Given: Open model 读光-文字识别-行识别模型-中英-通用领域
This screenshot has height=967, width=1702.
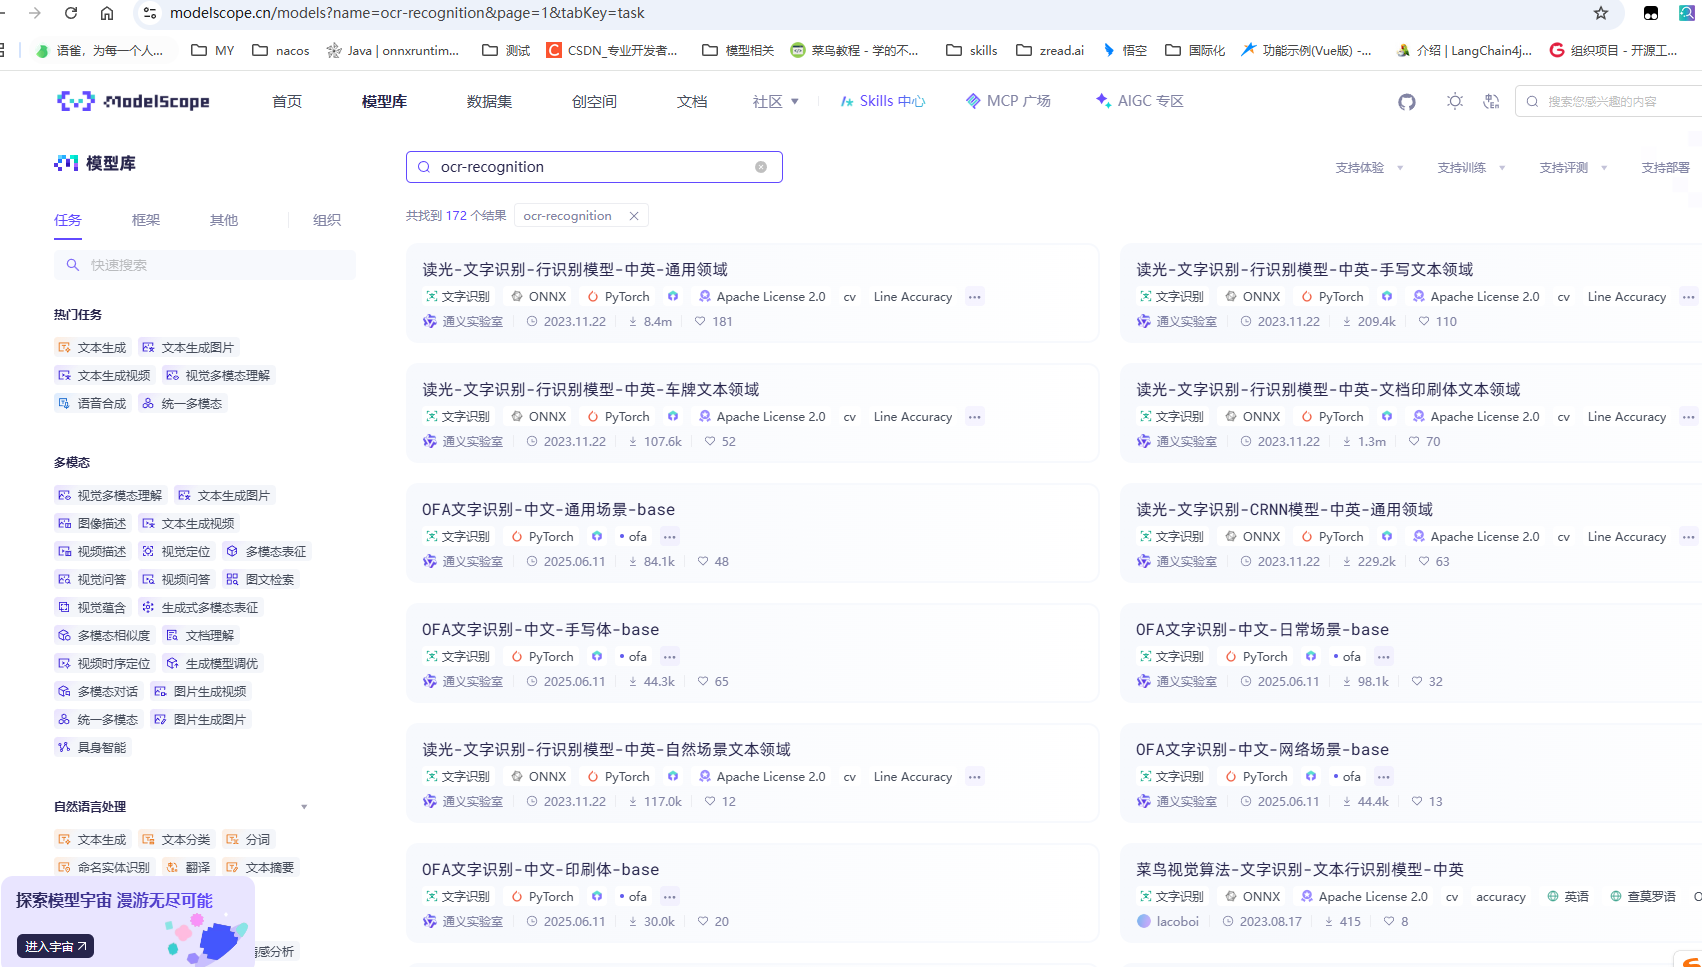Looking at the screenshot, I should click(575, 270).
